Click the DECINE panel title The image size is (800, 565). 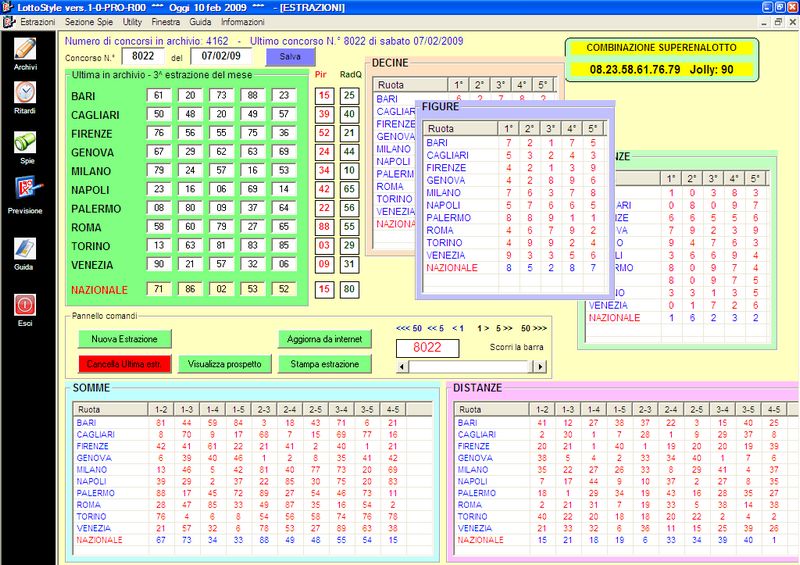click(x=390, y=63)
